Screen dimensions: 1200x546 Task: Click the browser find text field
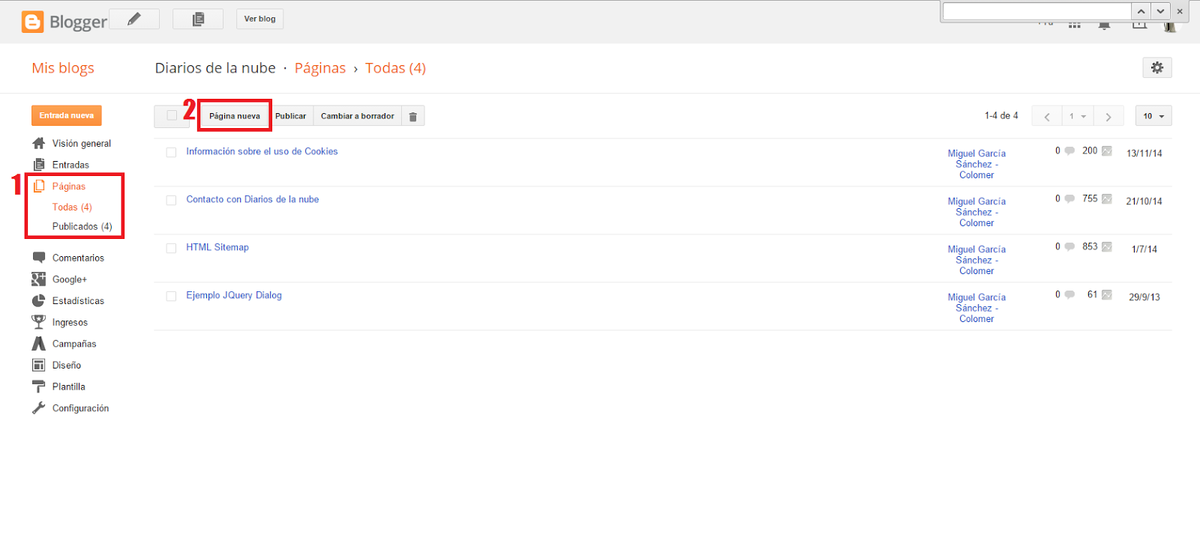pos(1035,10)
